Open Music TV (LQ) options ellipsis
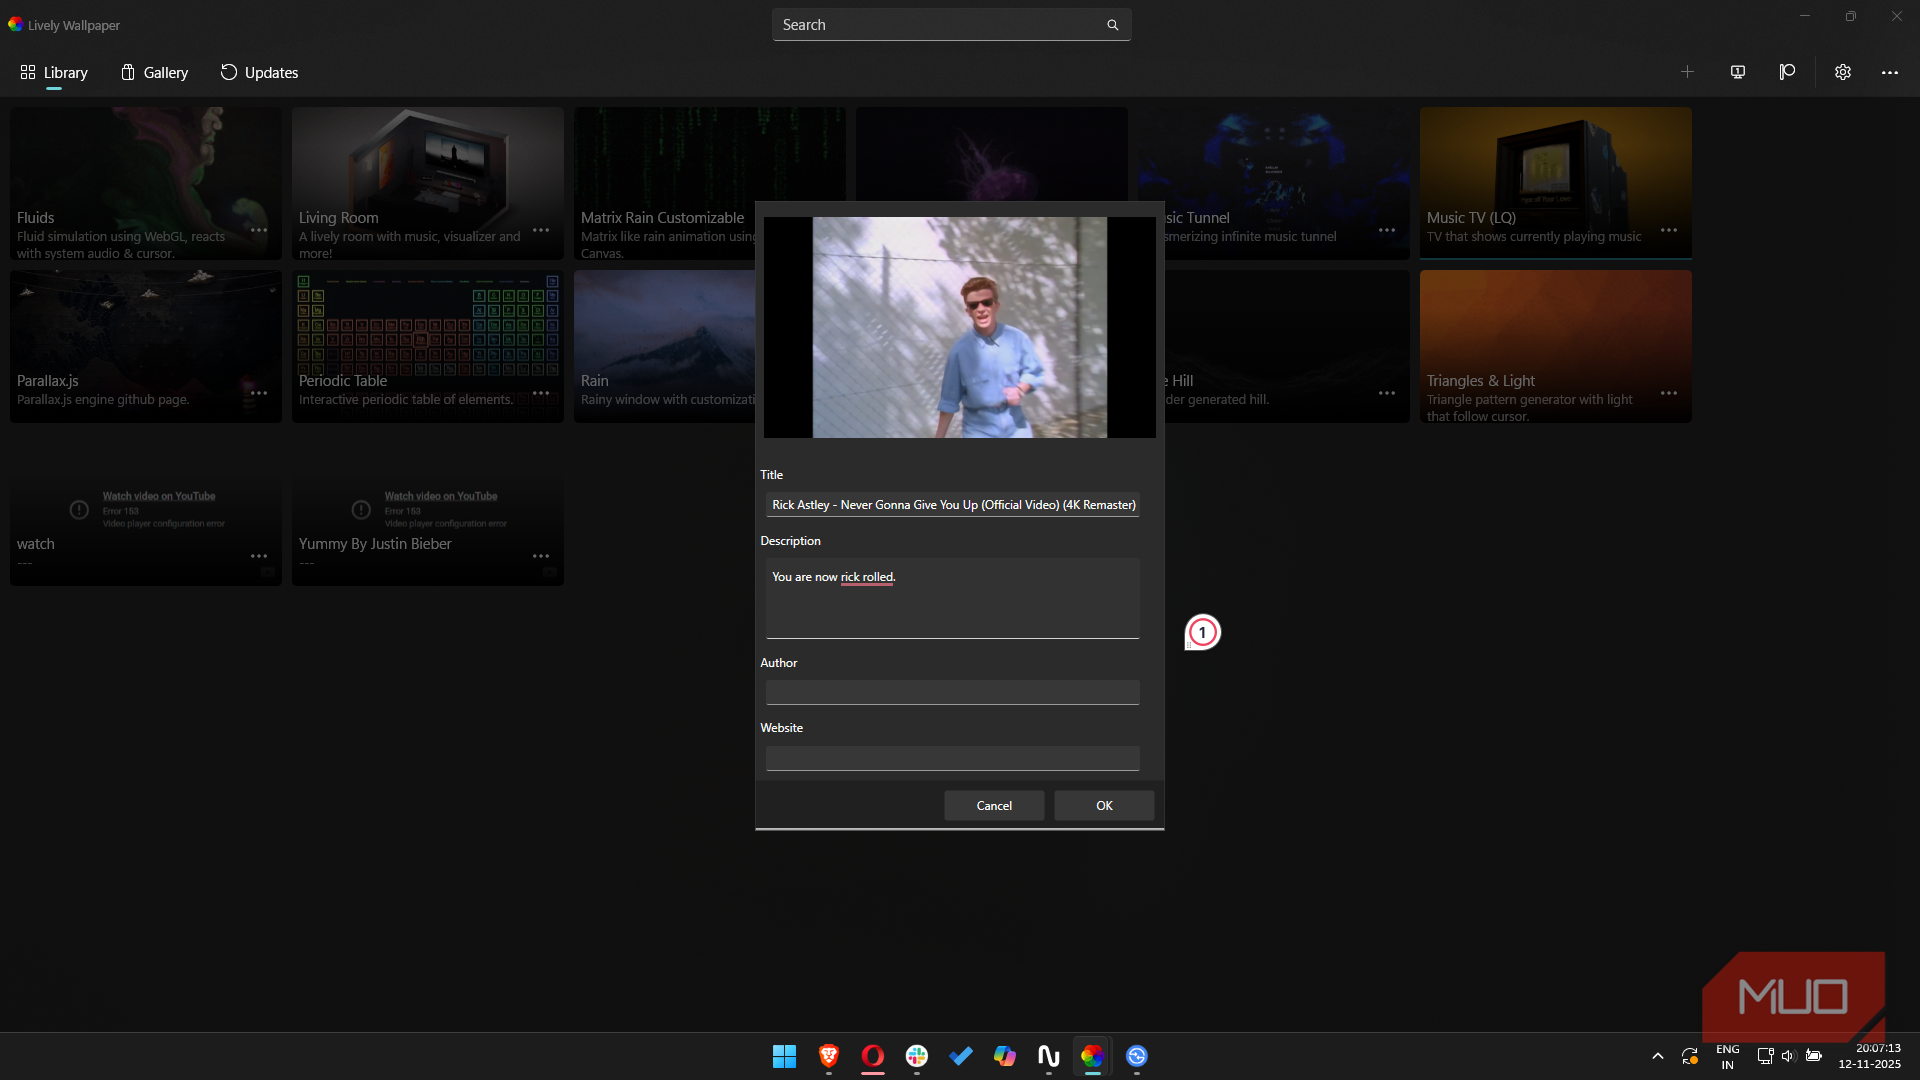The image size is (1920, 1080). 1669,230
